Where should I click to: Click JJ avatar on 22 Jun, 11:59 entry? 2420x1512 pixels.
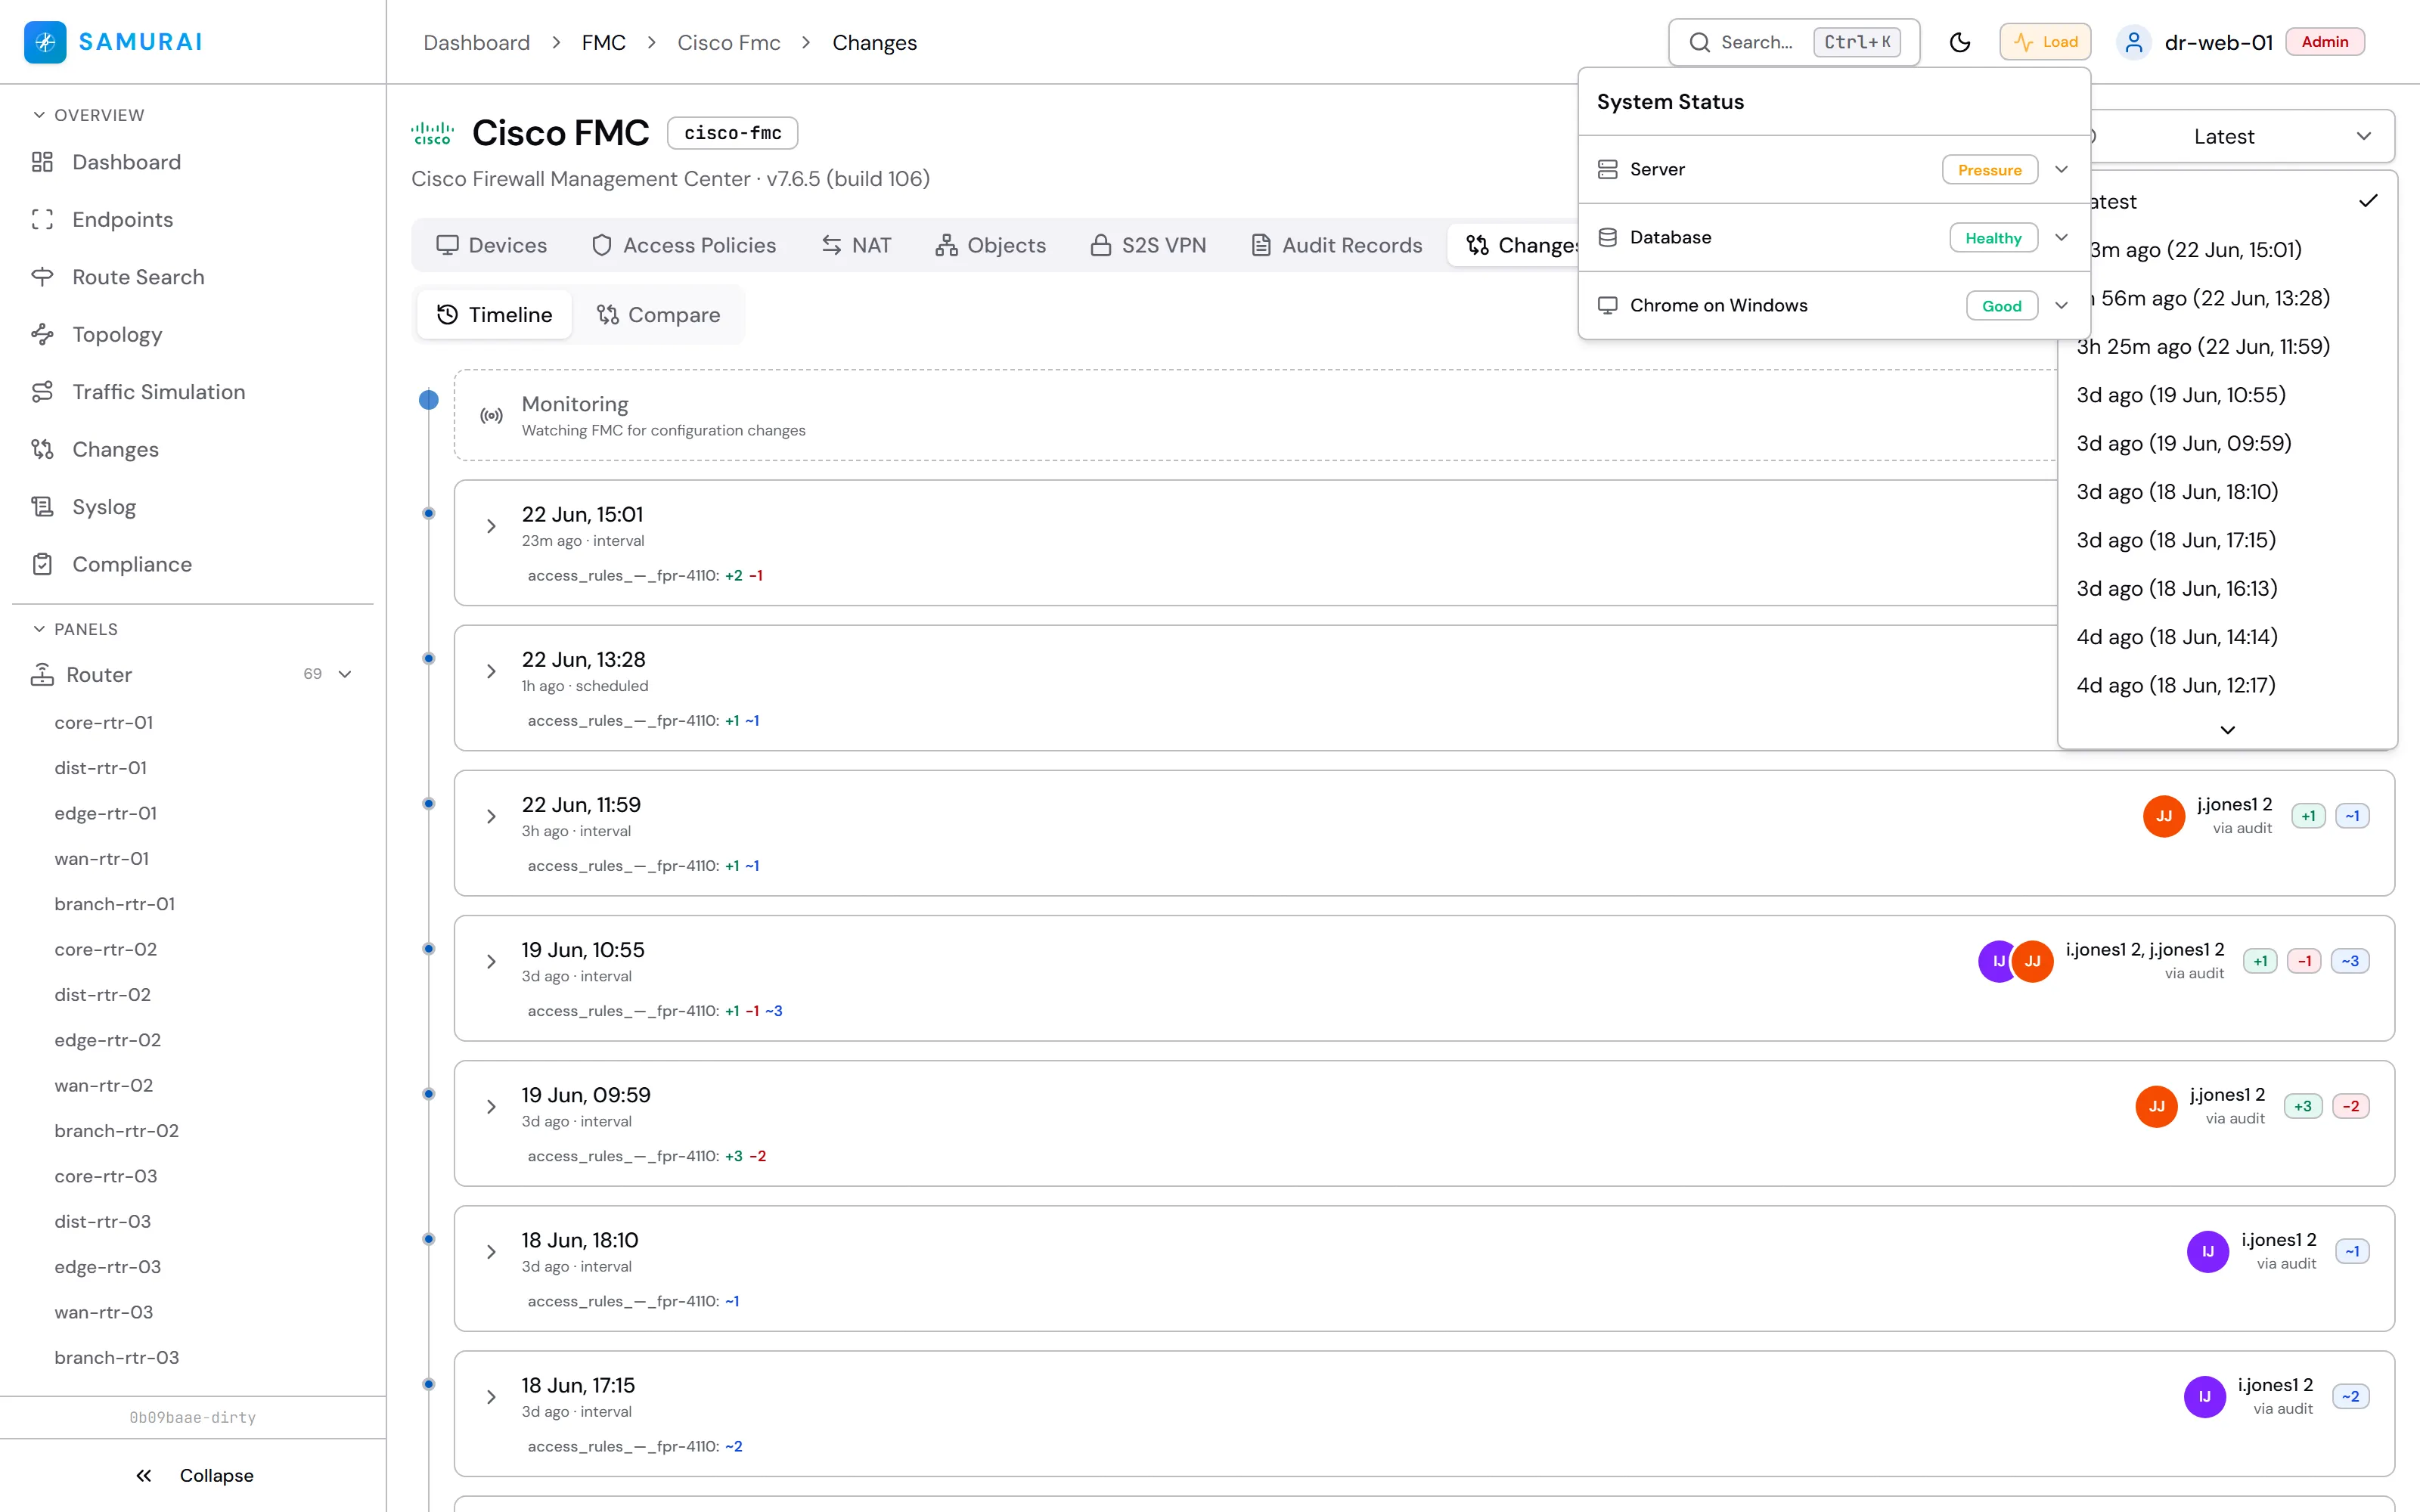click(x=2164, y=817)
